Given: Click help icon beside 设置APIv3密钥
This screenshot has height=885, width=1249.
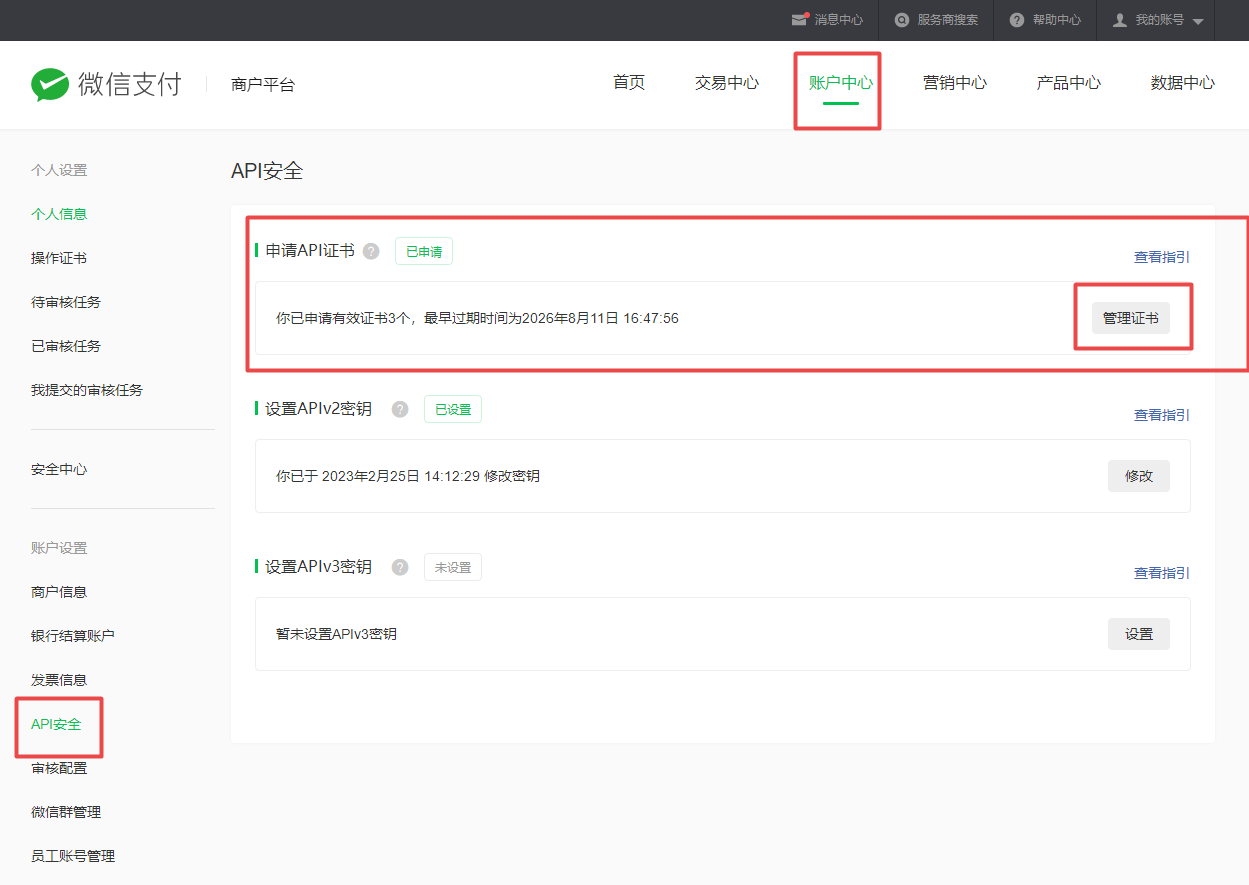Looking at the screenshot, I should (400, 567).
